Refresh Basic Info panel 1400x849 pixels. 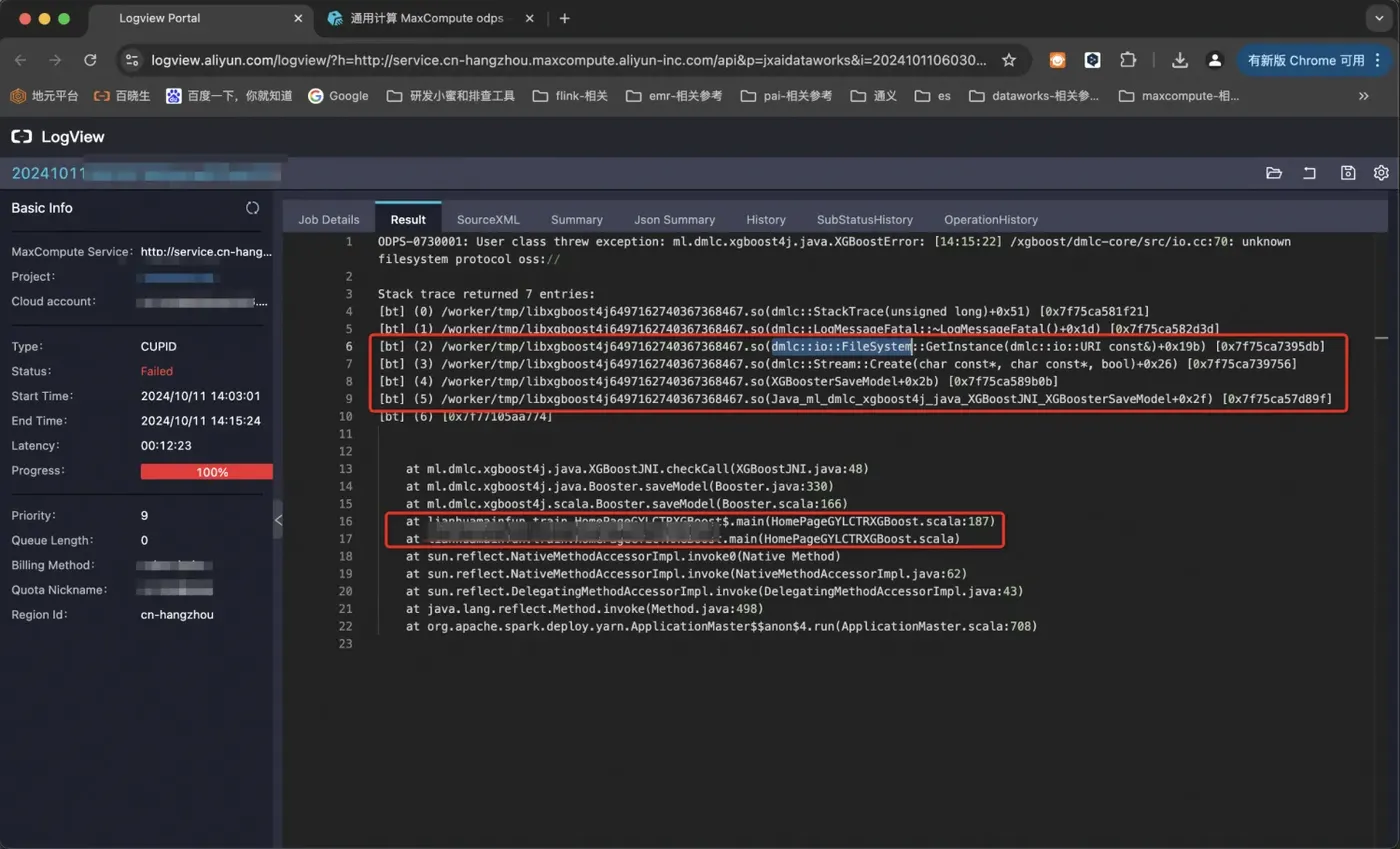pos(253,208)
